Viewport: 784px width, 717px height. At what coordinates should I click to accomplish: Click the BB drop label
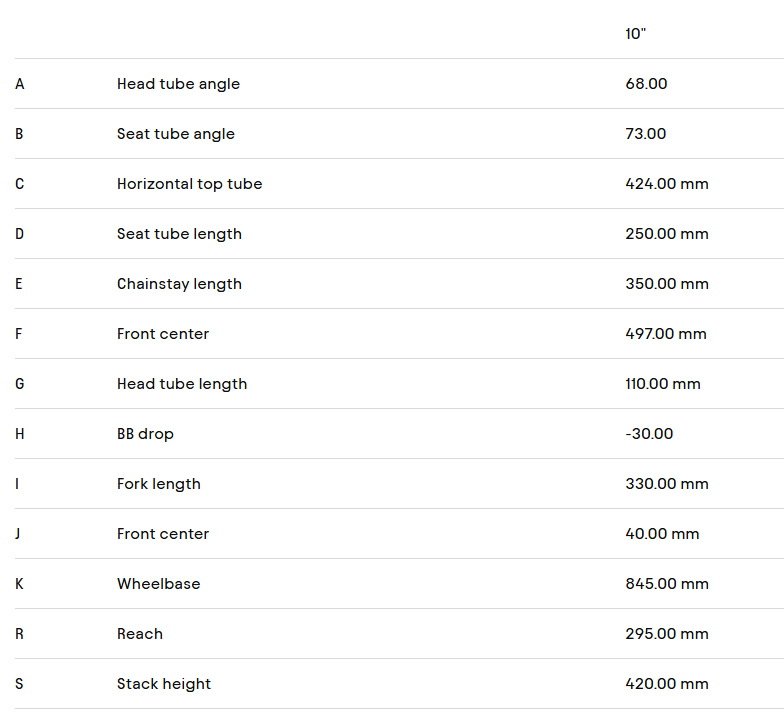pyautogui.click(x=145, y=434)
